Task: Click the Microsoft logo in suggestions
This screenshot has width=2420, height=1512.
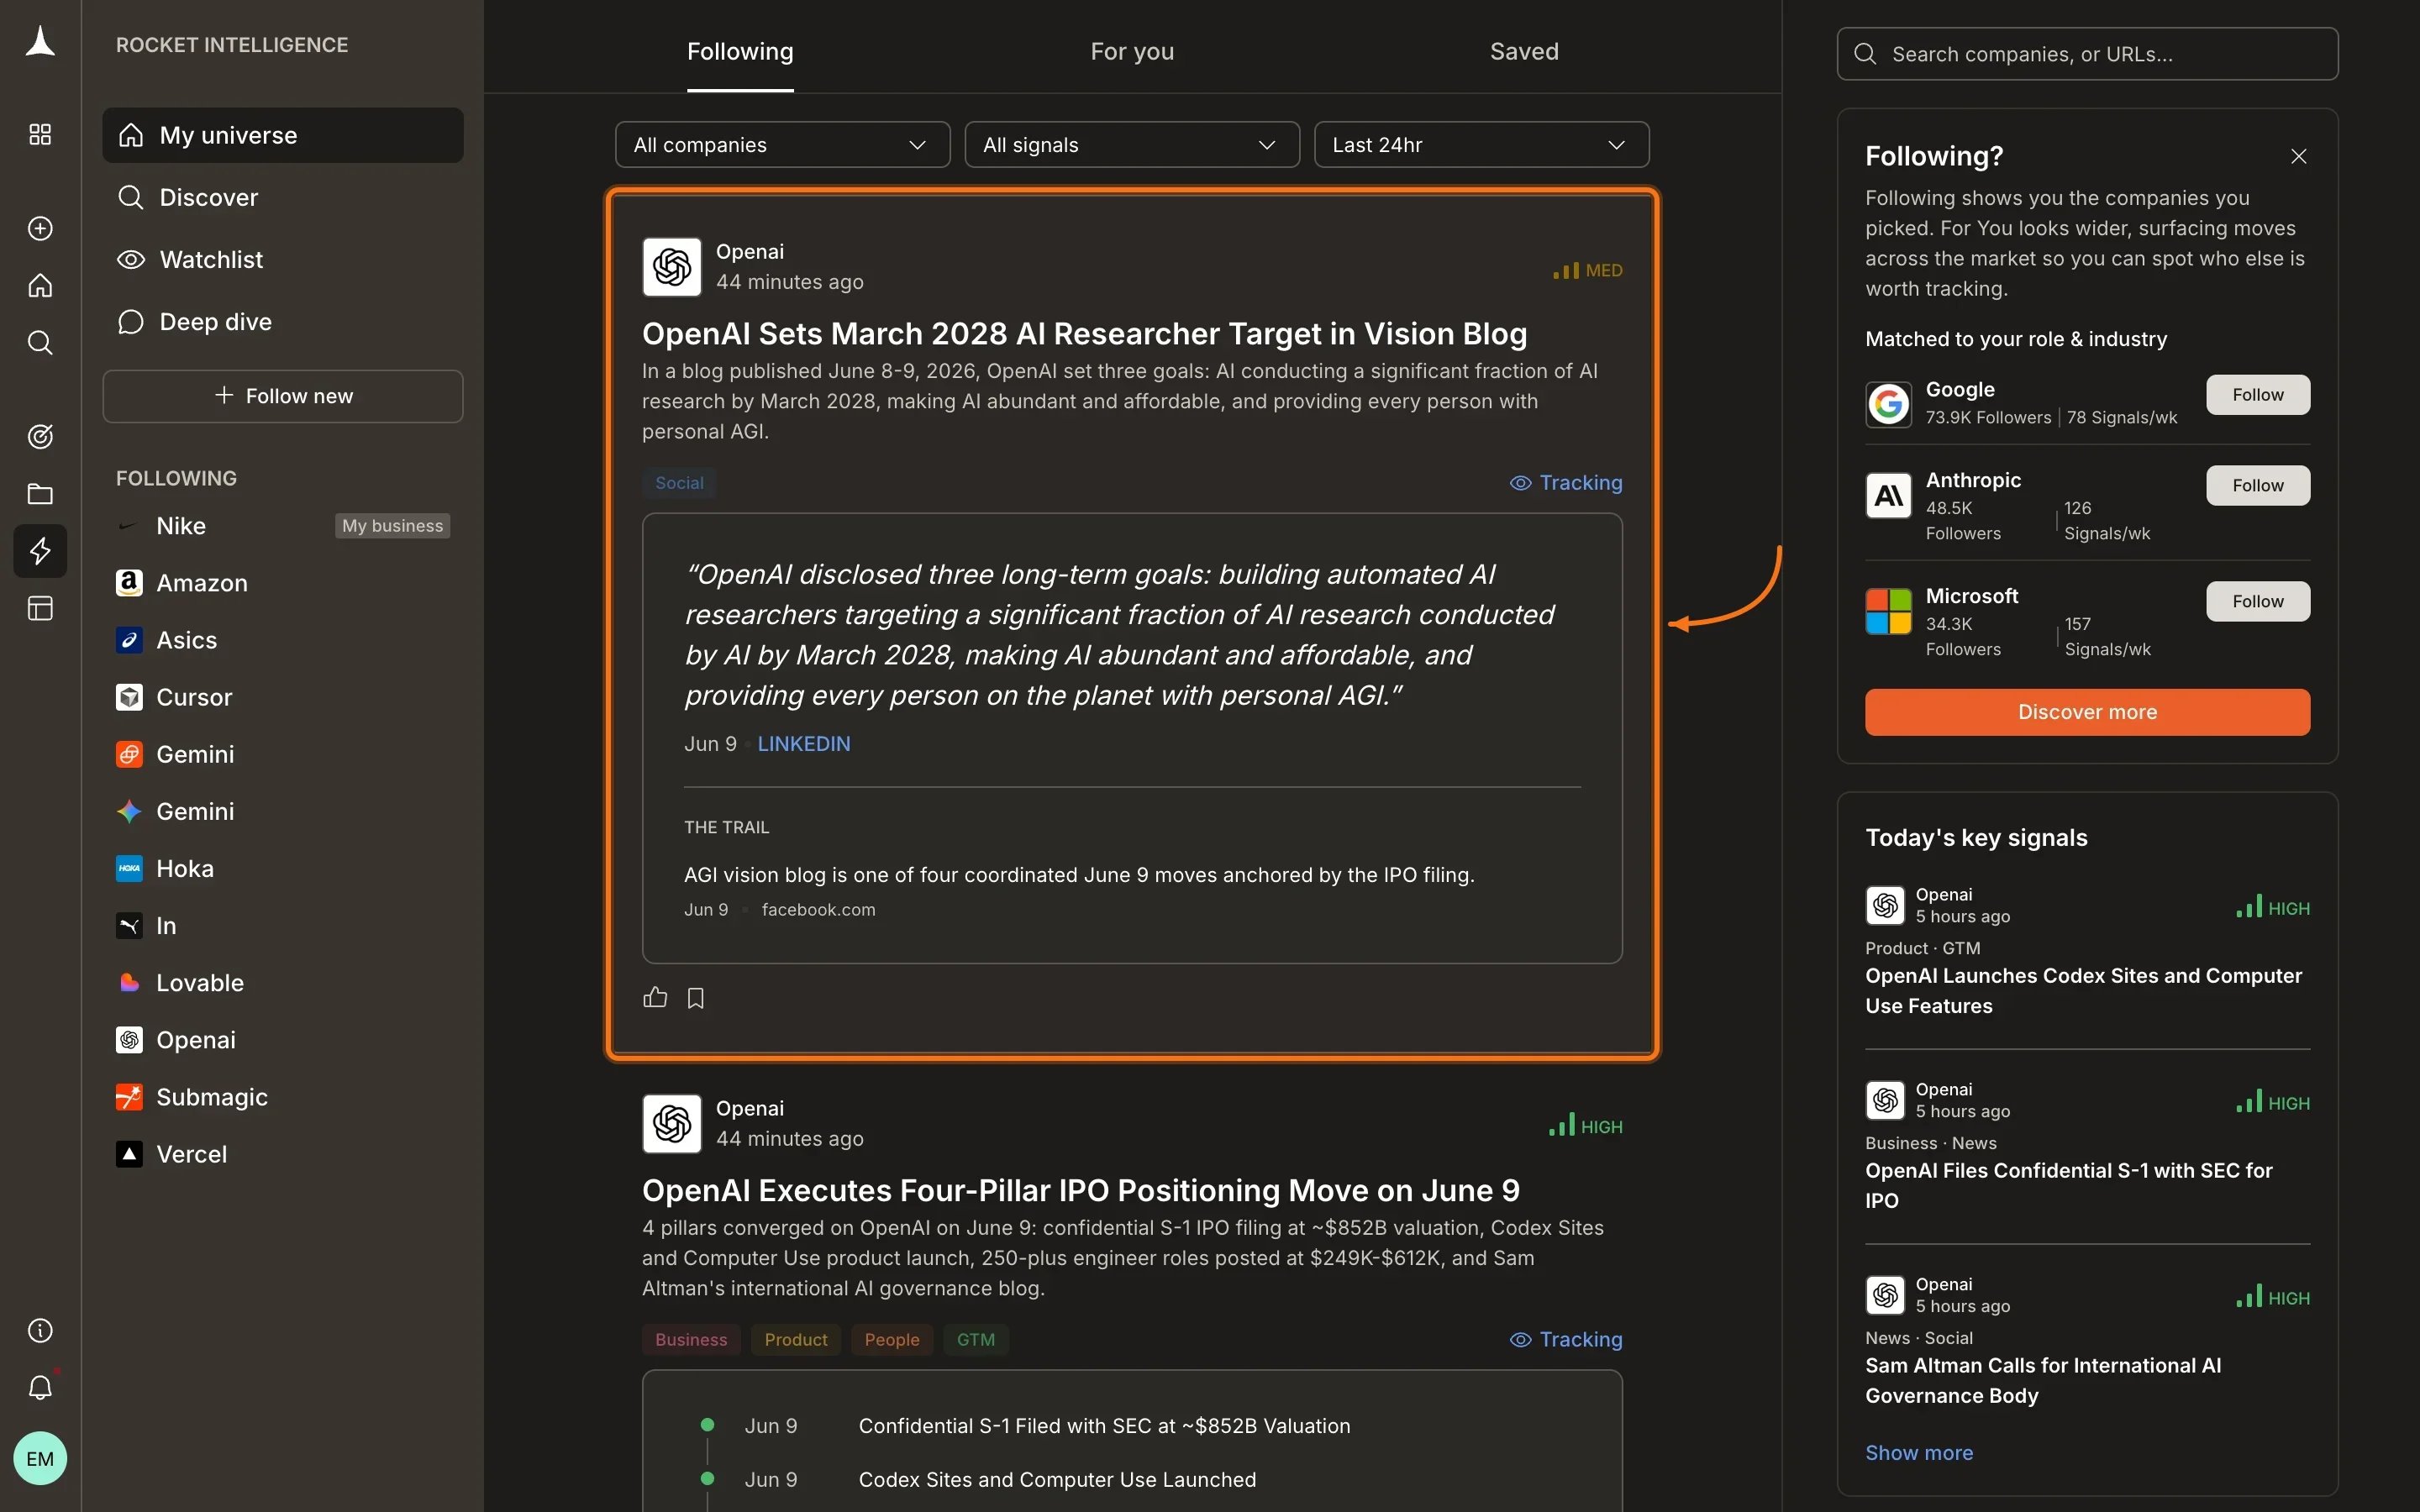Action: pos(1889,611)
